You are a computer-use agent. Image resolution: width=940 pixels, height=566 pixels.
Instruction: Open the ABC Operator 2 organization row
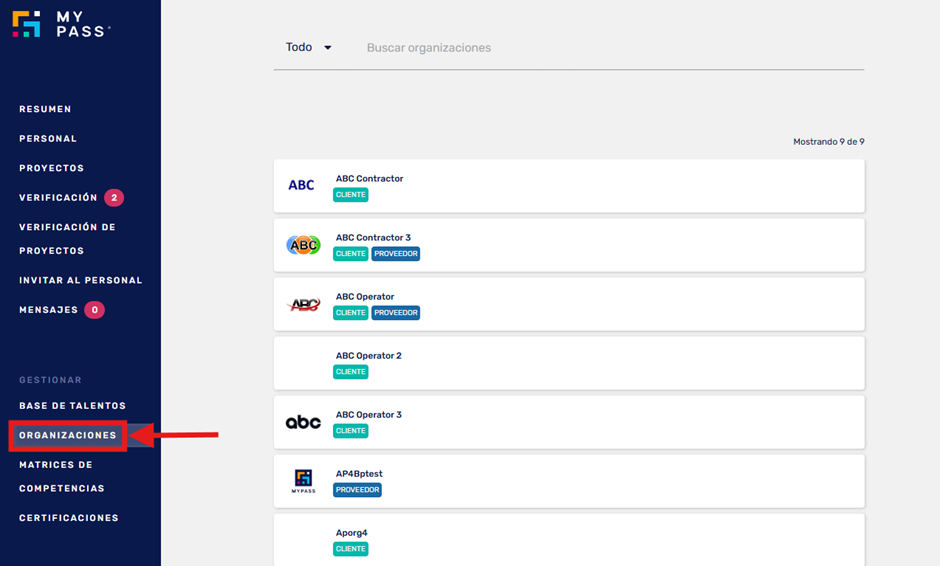(x=569, y=363)
